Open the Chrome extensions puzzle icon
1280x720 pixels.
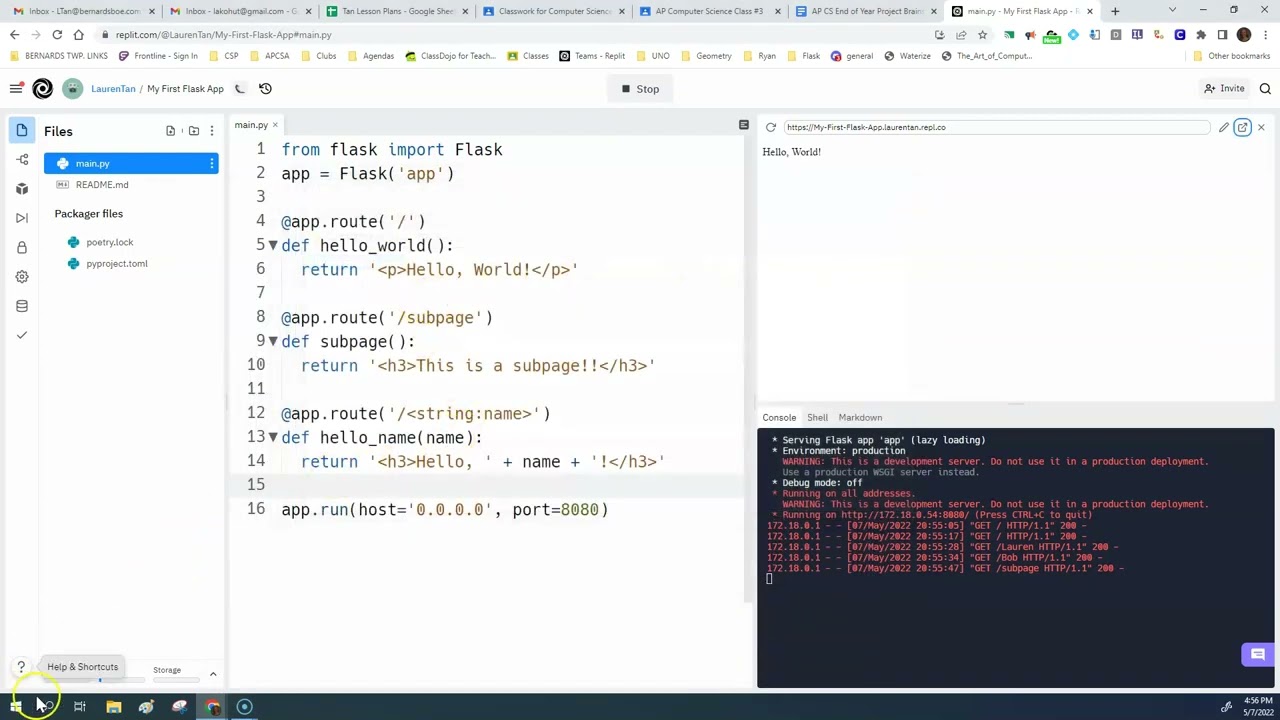(x=1201, y=35)
